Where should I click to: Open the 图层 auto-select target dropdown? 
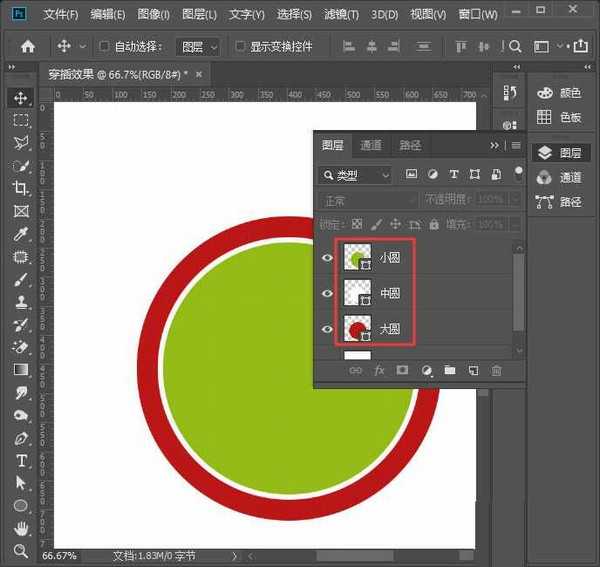[198, 47]
